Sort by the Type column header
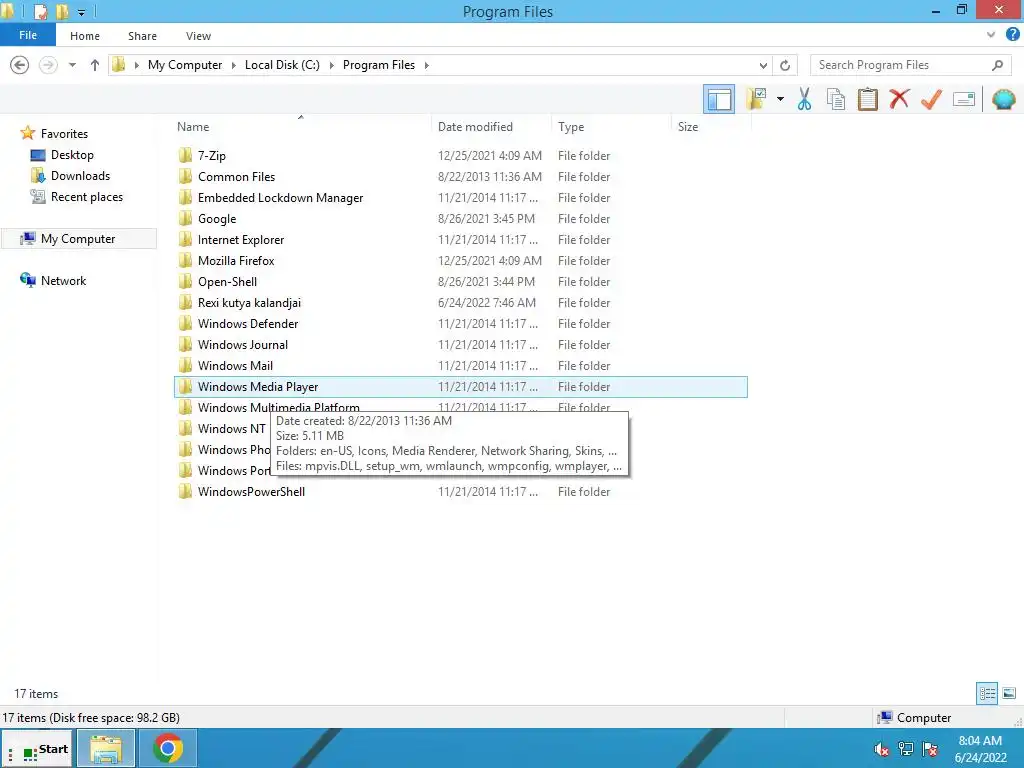 point(571,127)
